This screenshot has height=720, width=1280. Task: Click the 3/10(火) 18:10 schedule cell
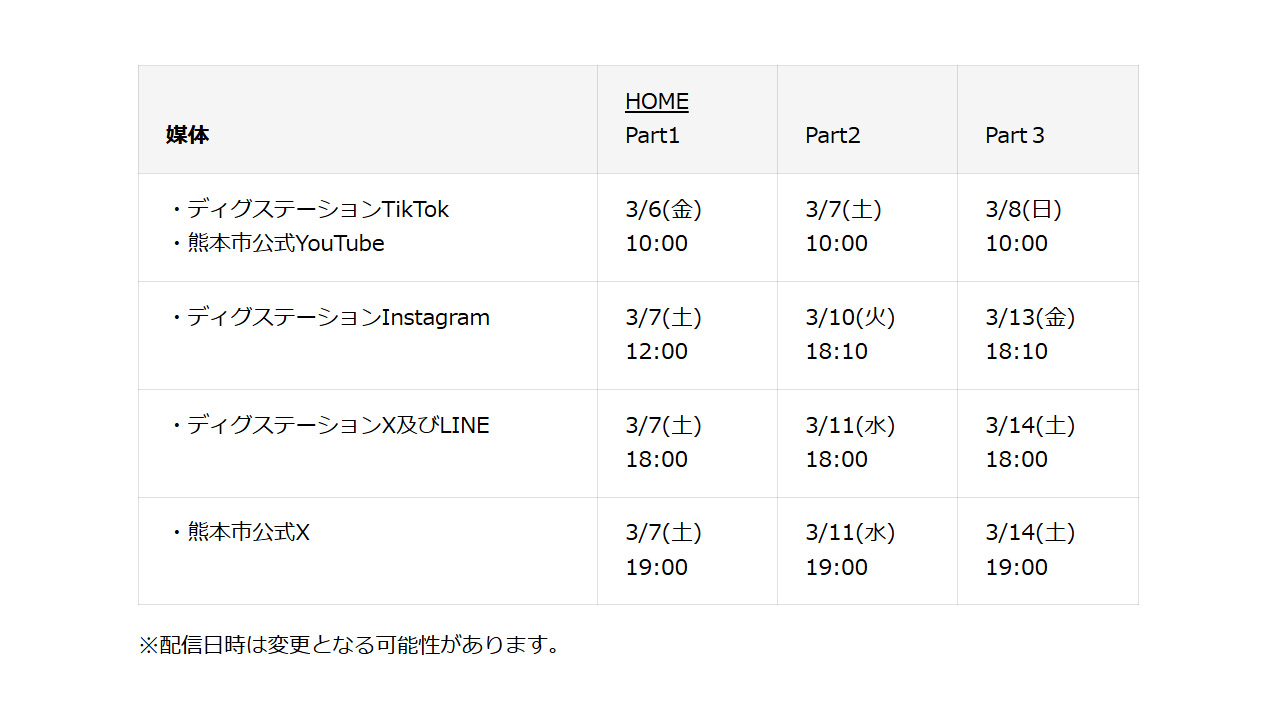click(849, 335)
